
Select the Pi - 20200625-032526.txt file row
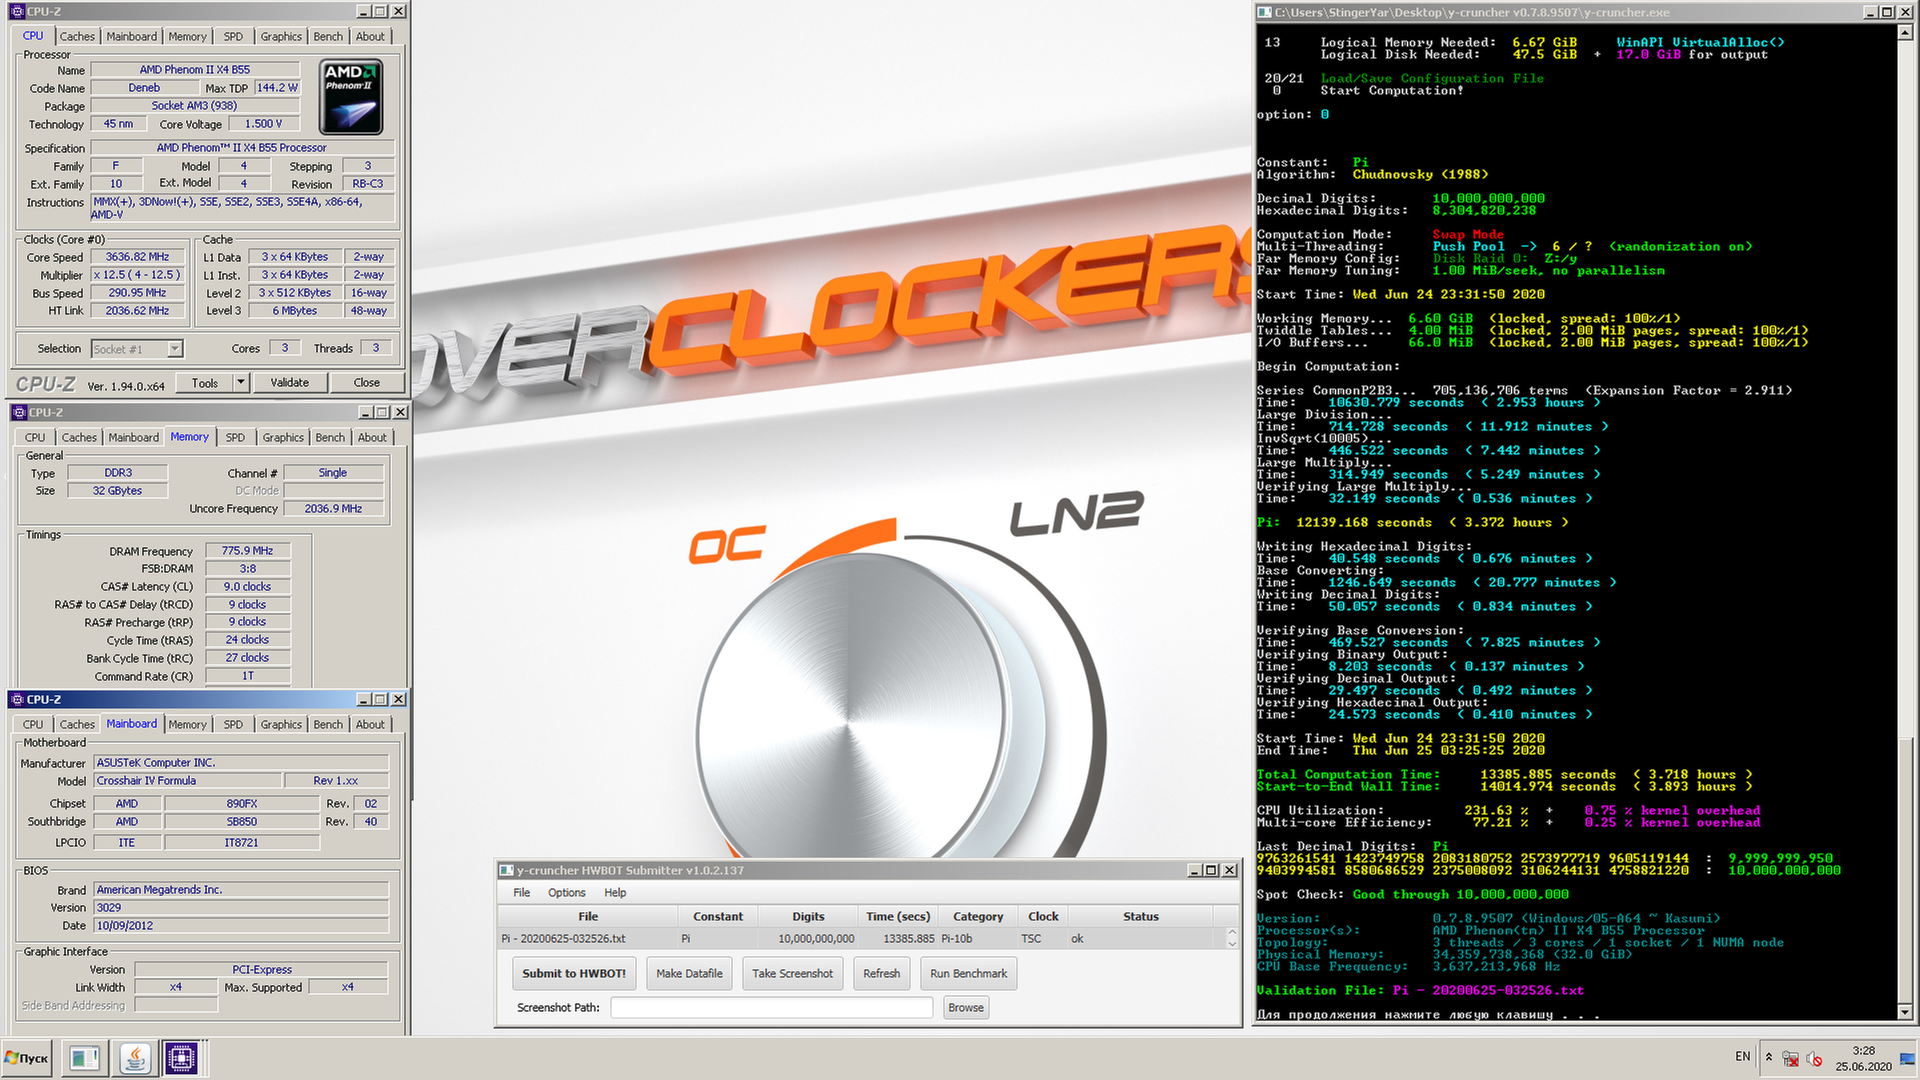863,939
